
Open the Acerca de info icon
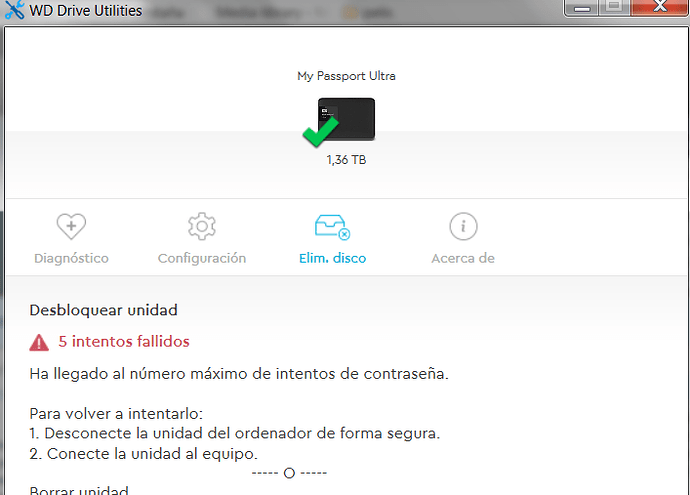coord(463,226)
